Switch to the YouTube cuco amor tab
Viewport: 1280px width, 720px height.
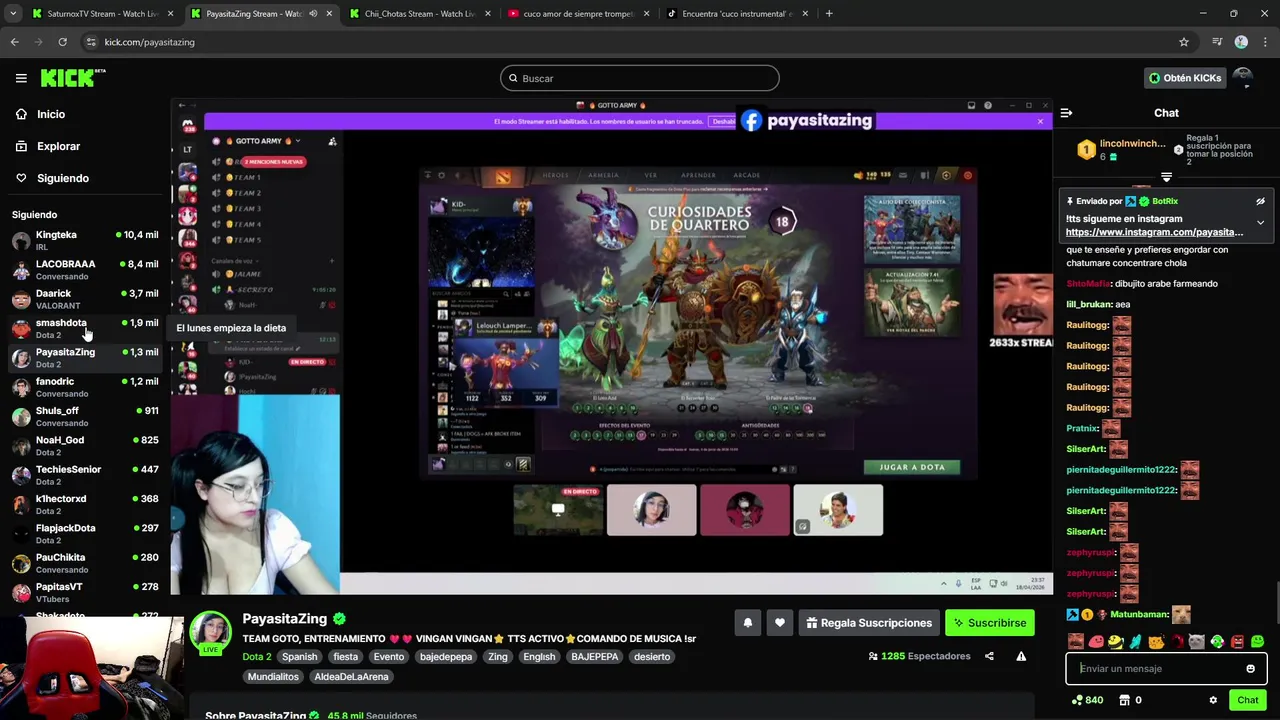[579, 14]
